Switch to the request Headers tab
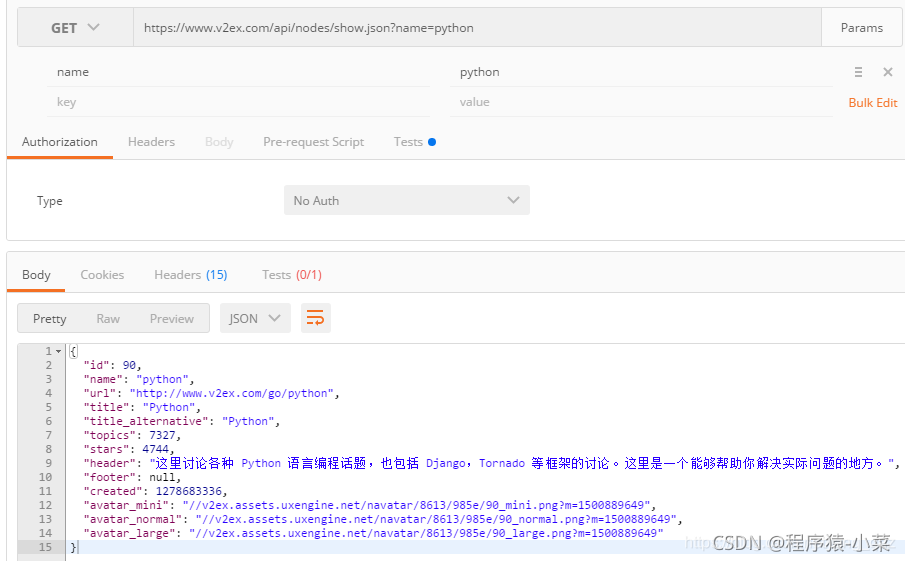This screenshot has height=561, width=905. (x=151, y=142)
